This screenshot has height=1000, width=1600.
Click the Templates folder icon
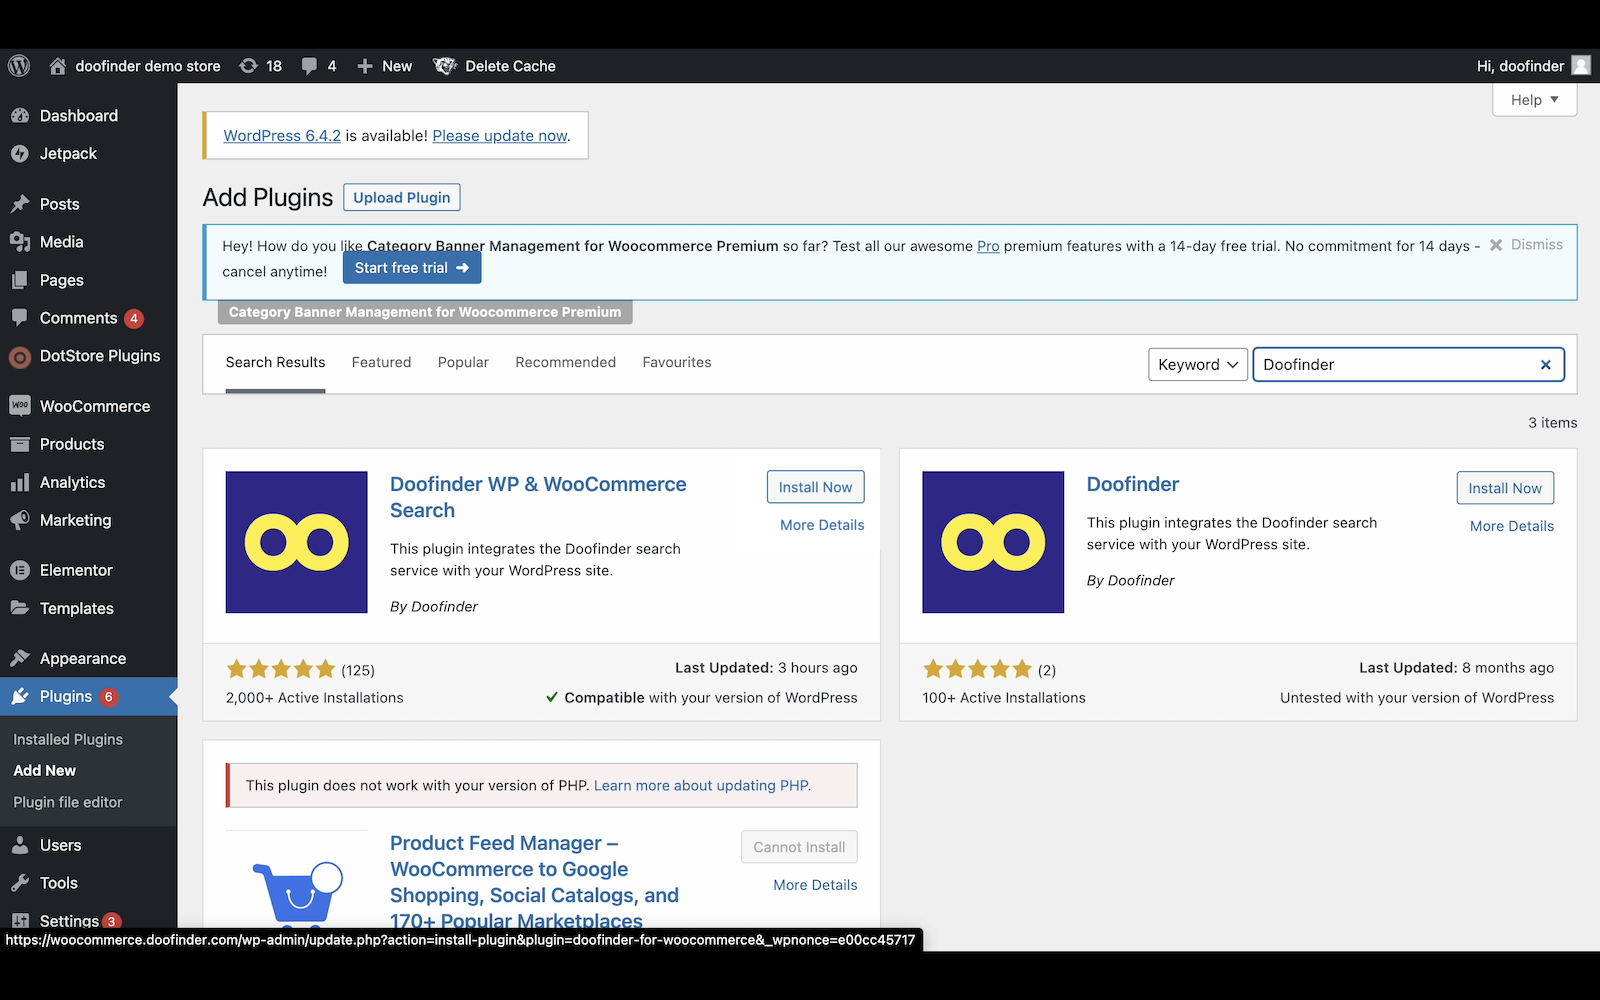[x=20, y=608]
